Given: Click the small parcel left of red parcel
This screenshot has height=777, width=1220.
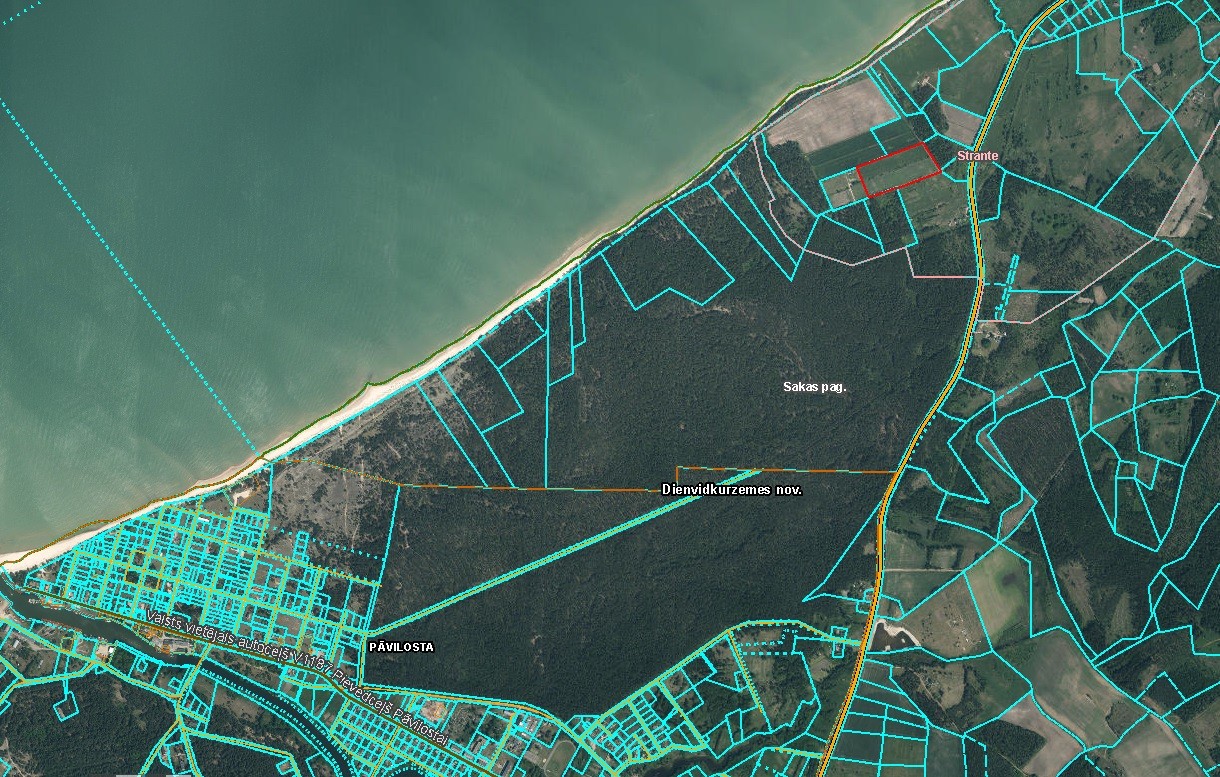Looking at the screenshot, I should (x=841, y=190).
